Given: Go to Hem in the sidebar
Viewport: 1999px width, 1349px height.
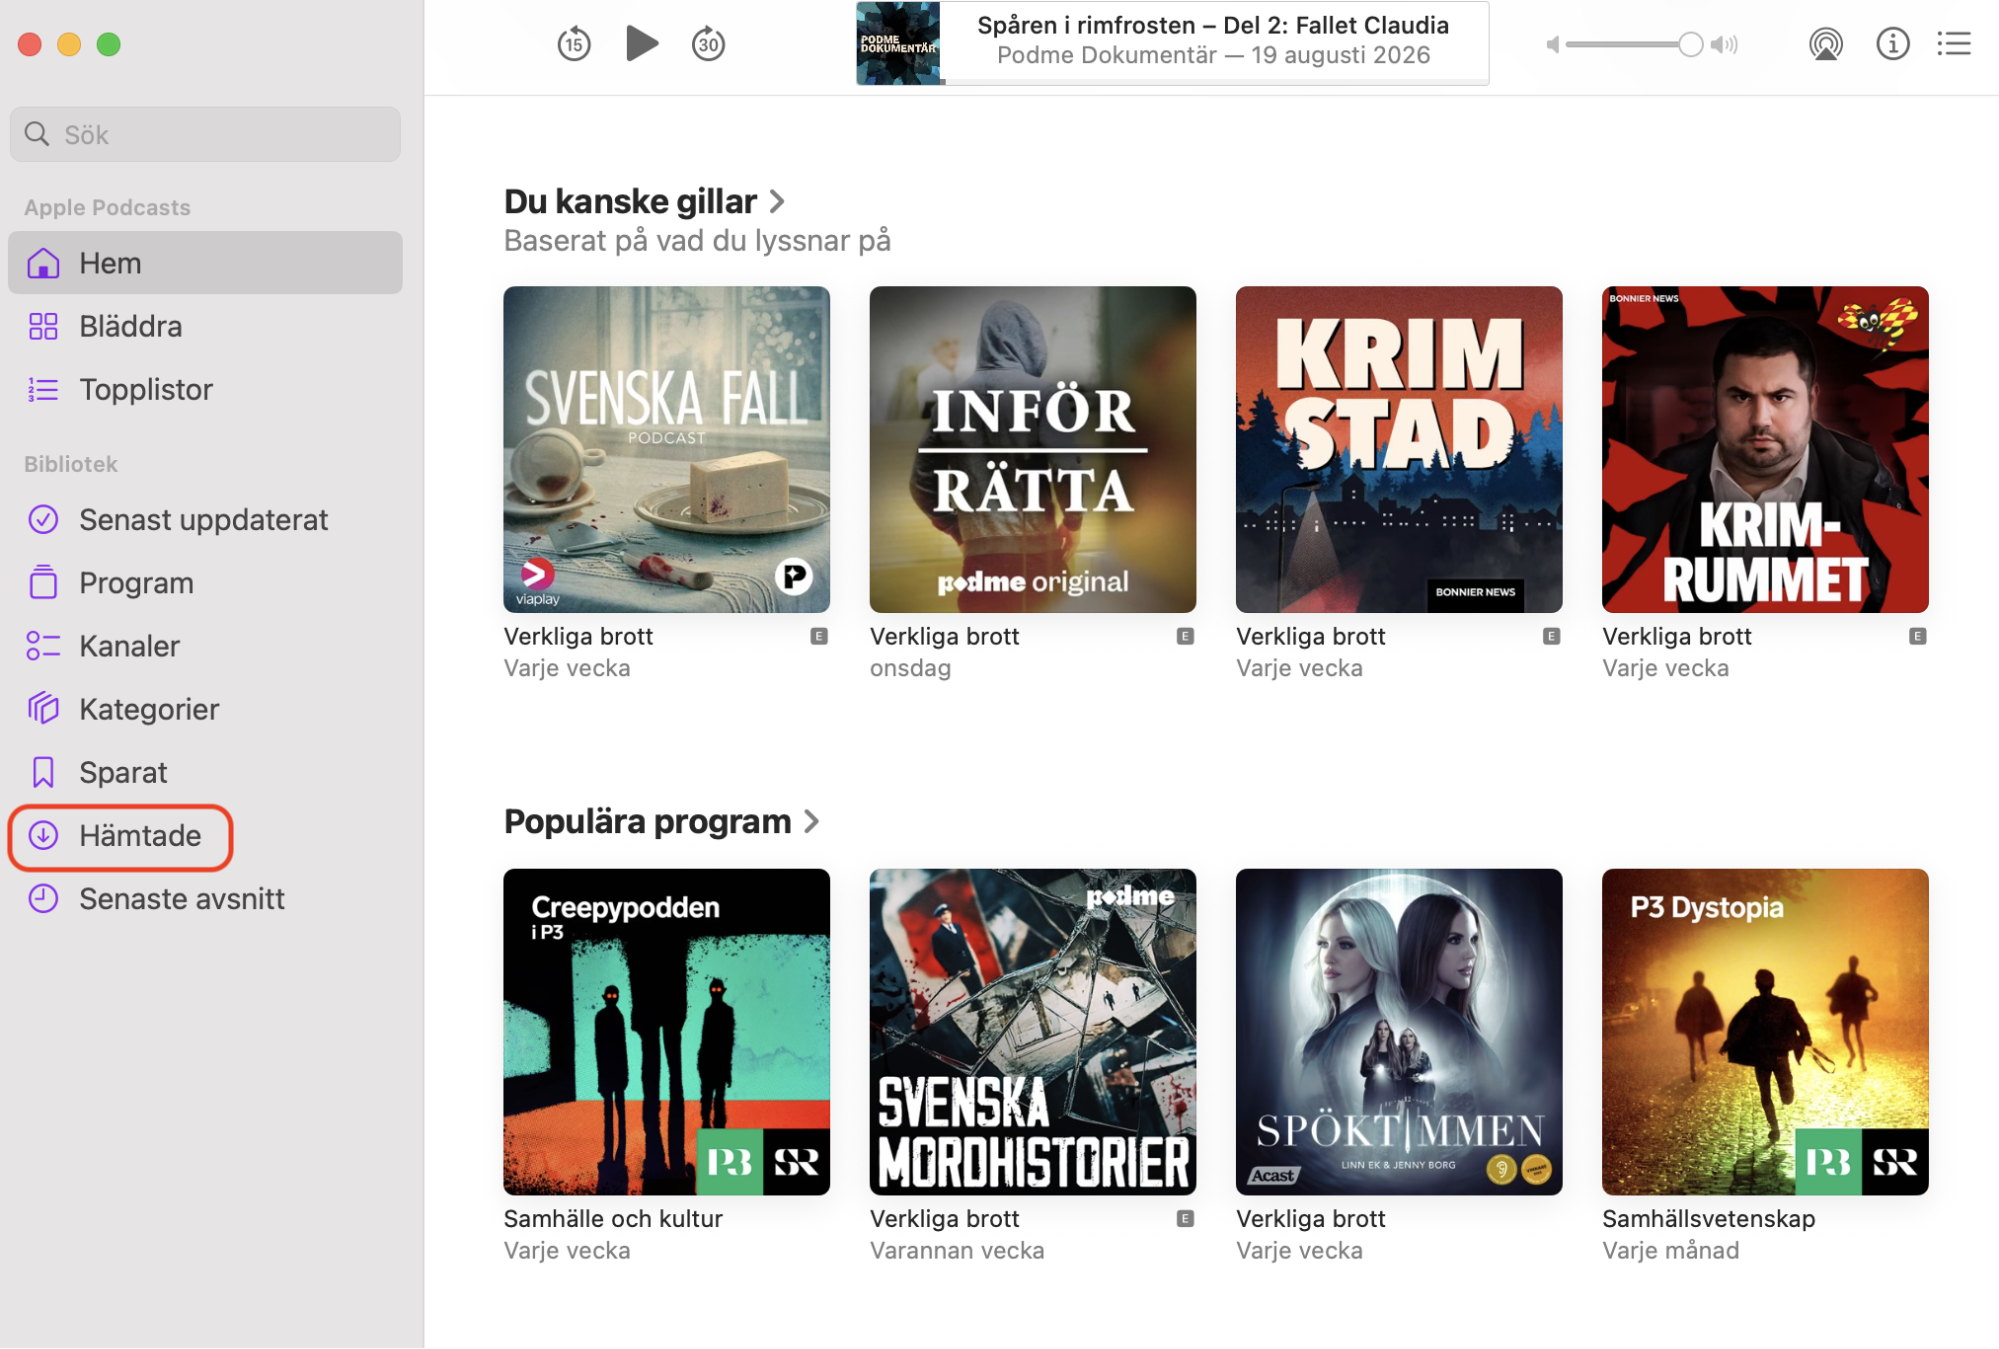Looking at the screenshot, I should tap(205, 263).
